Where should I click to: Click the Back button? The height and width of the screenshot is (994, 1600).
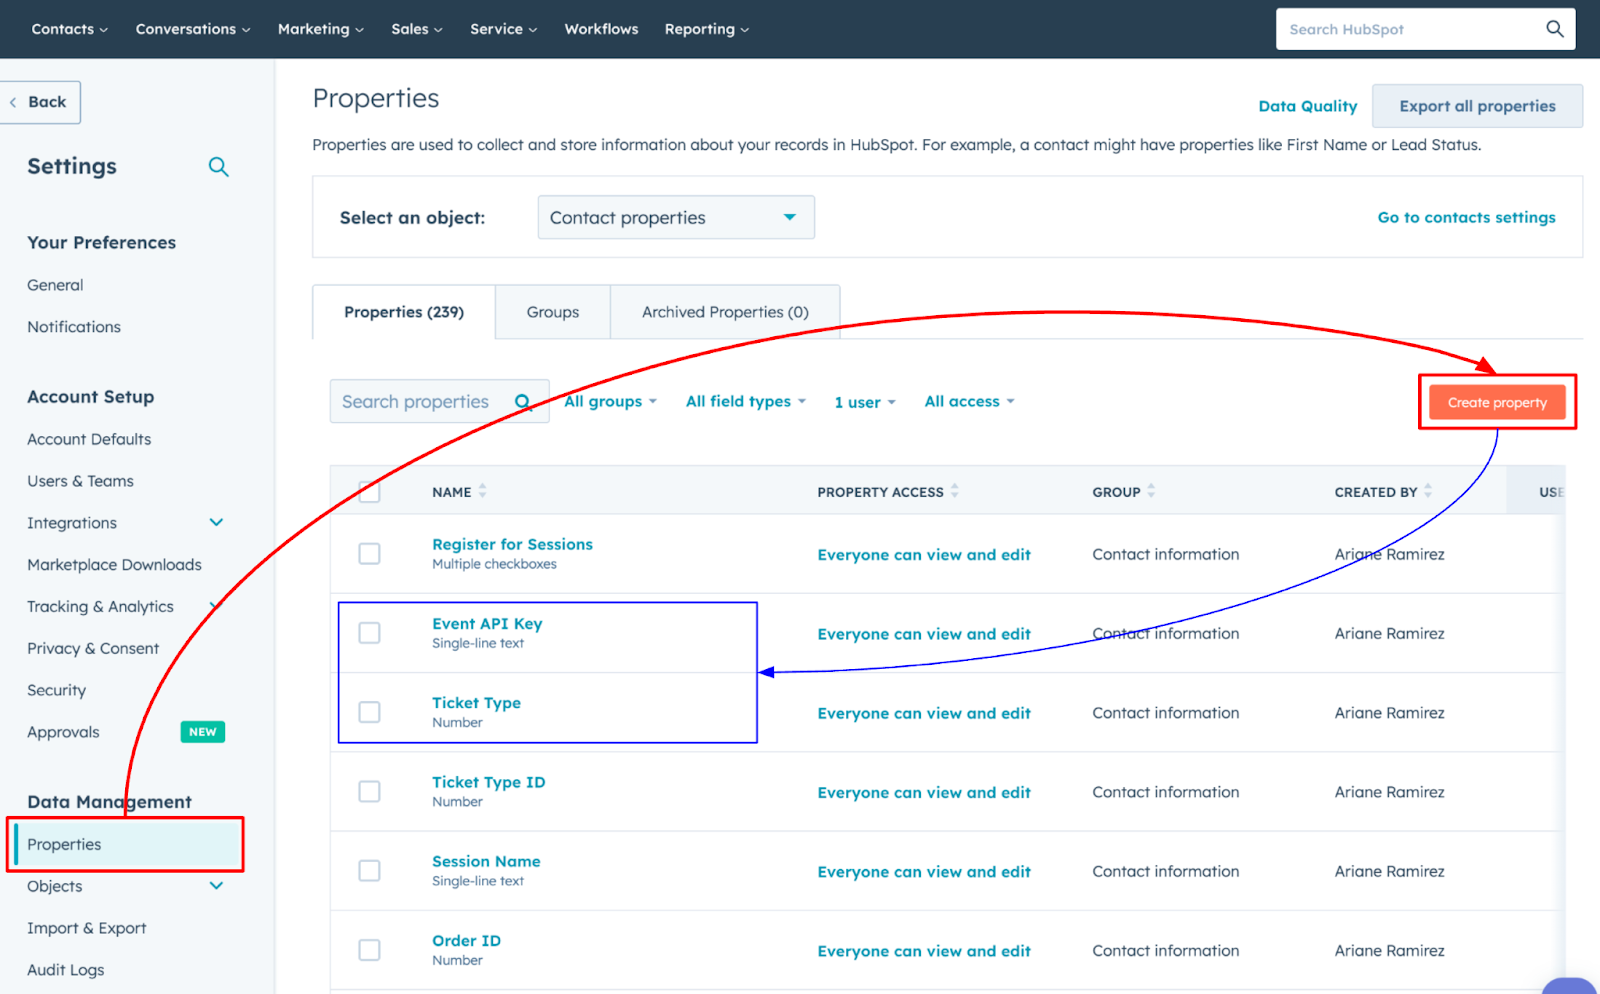(x=40, y=102)
